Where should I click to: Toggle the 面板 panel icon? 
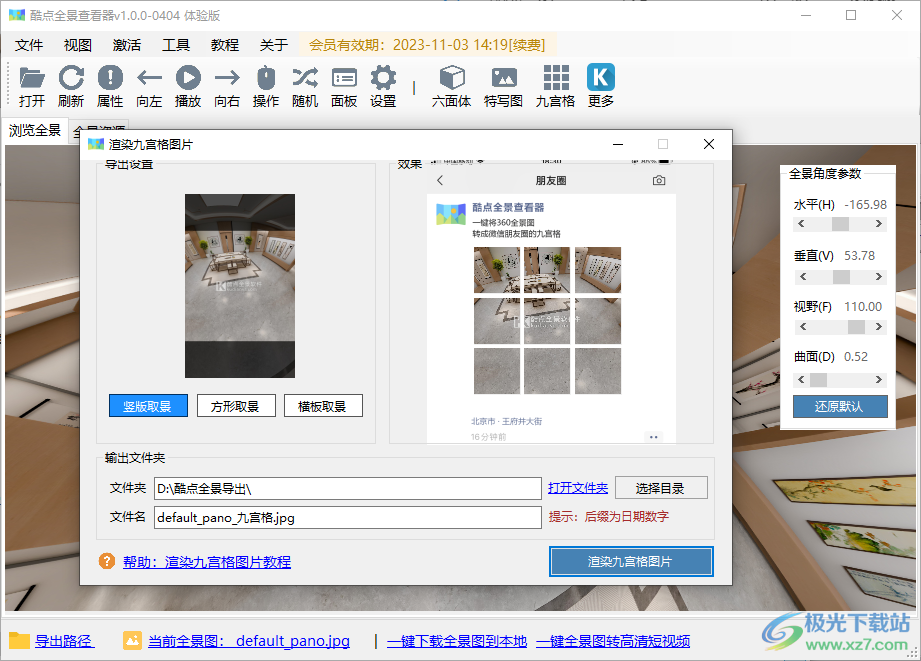point(344,78)
